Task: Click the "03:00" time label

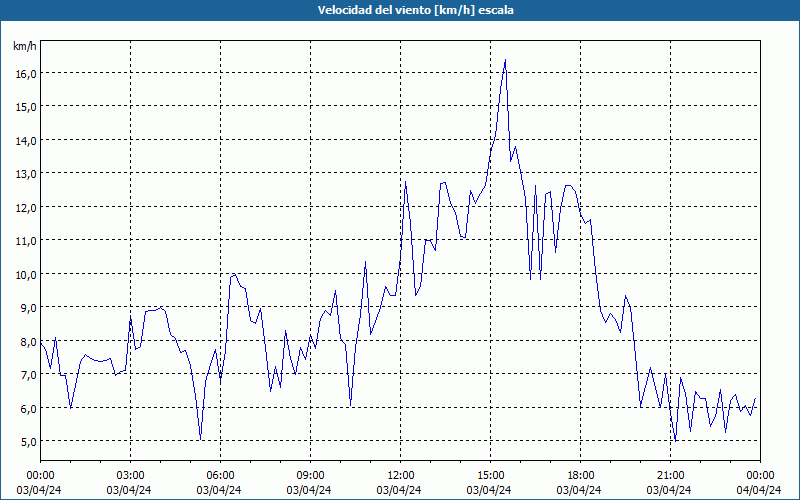Action: (x=130, y=476)
